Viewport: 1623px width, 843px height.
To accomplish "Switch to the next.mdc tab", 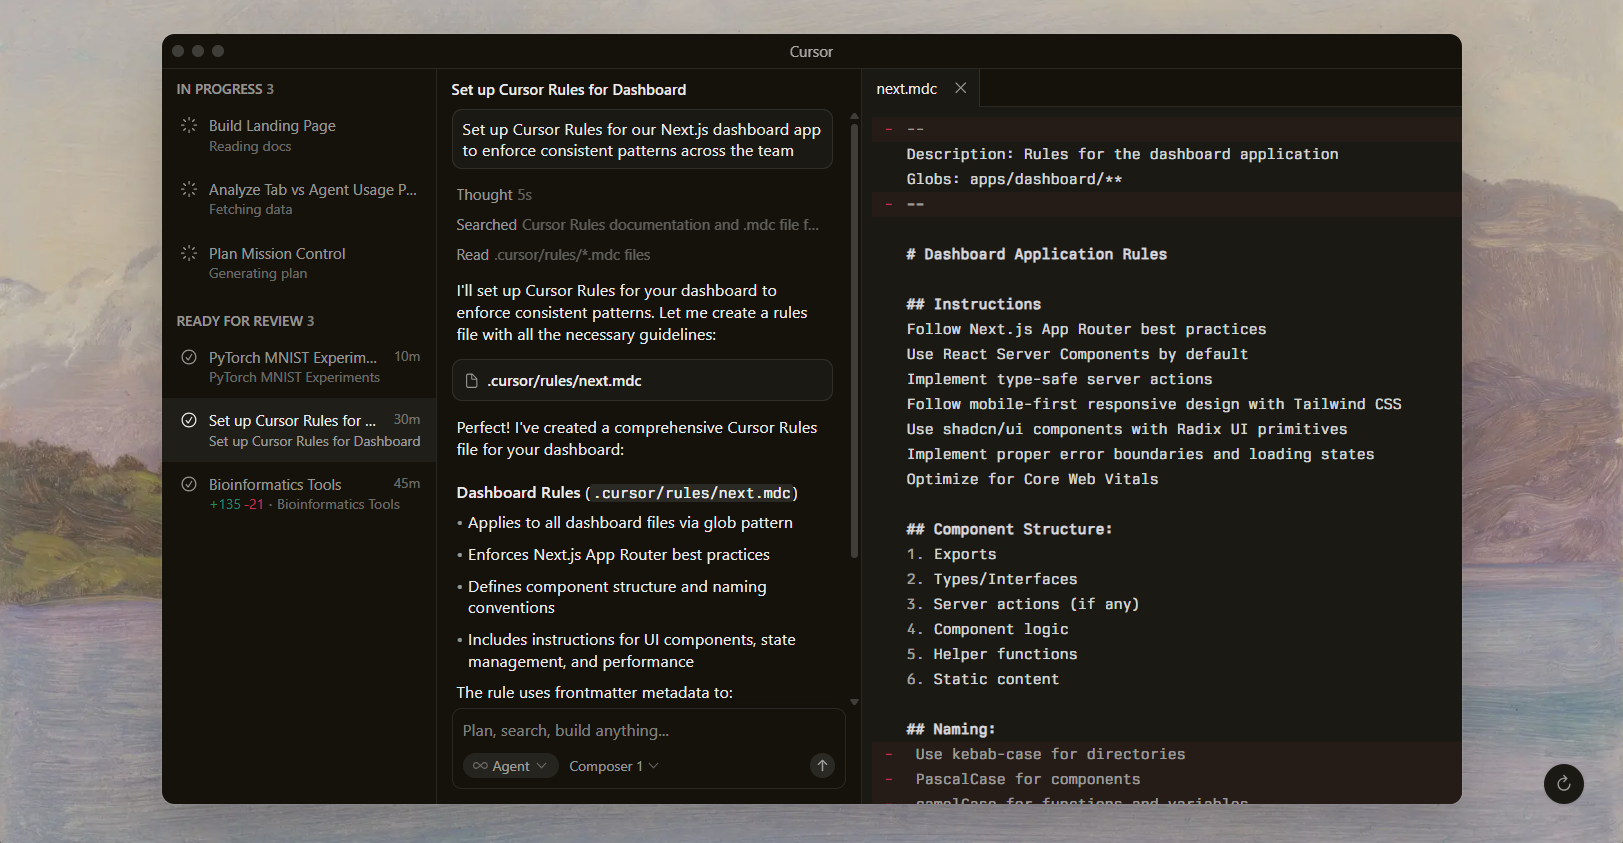I will click(x=906, y=89).
